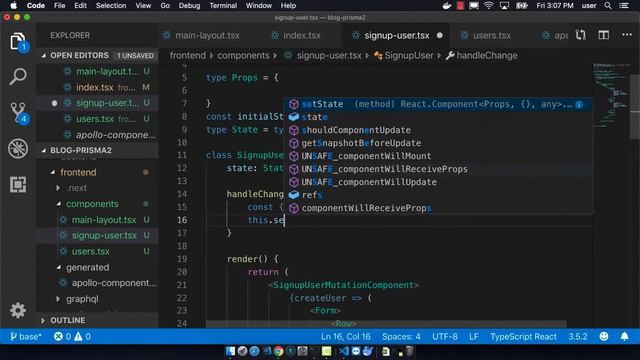
Task: Show details for setState suggestion info icon
Action: pos(579,104)
